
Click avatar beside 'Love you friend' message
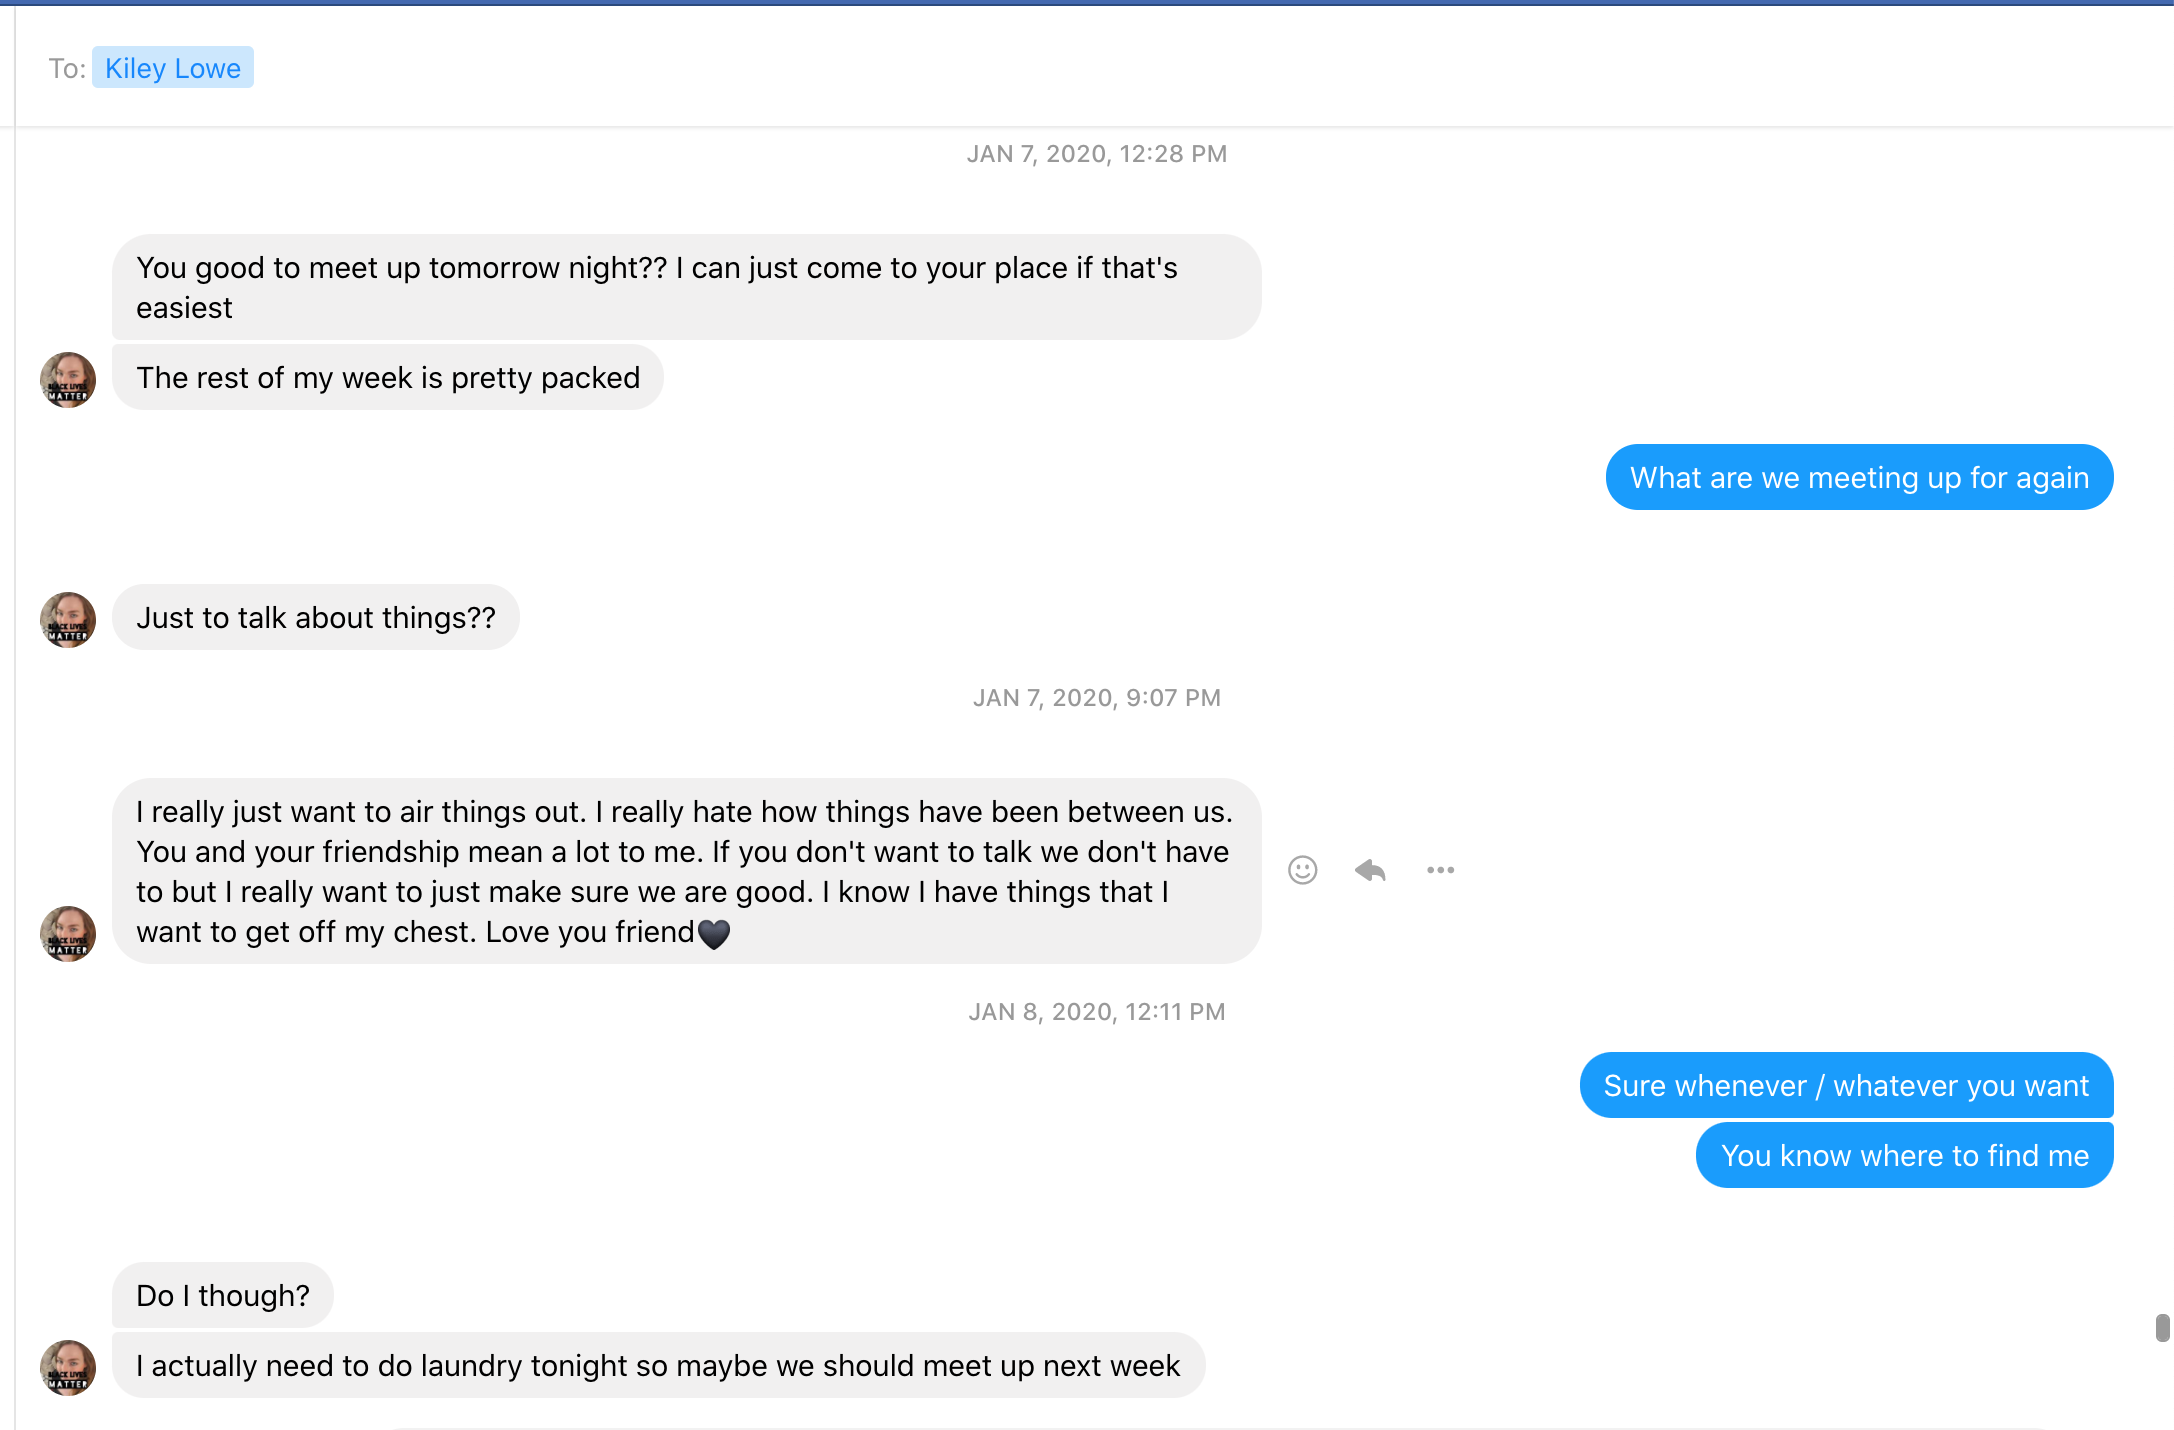pos(68,934)
